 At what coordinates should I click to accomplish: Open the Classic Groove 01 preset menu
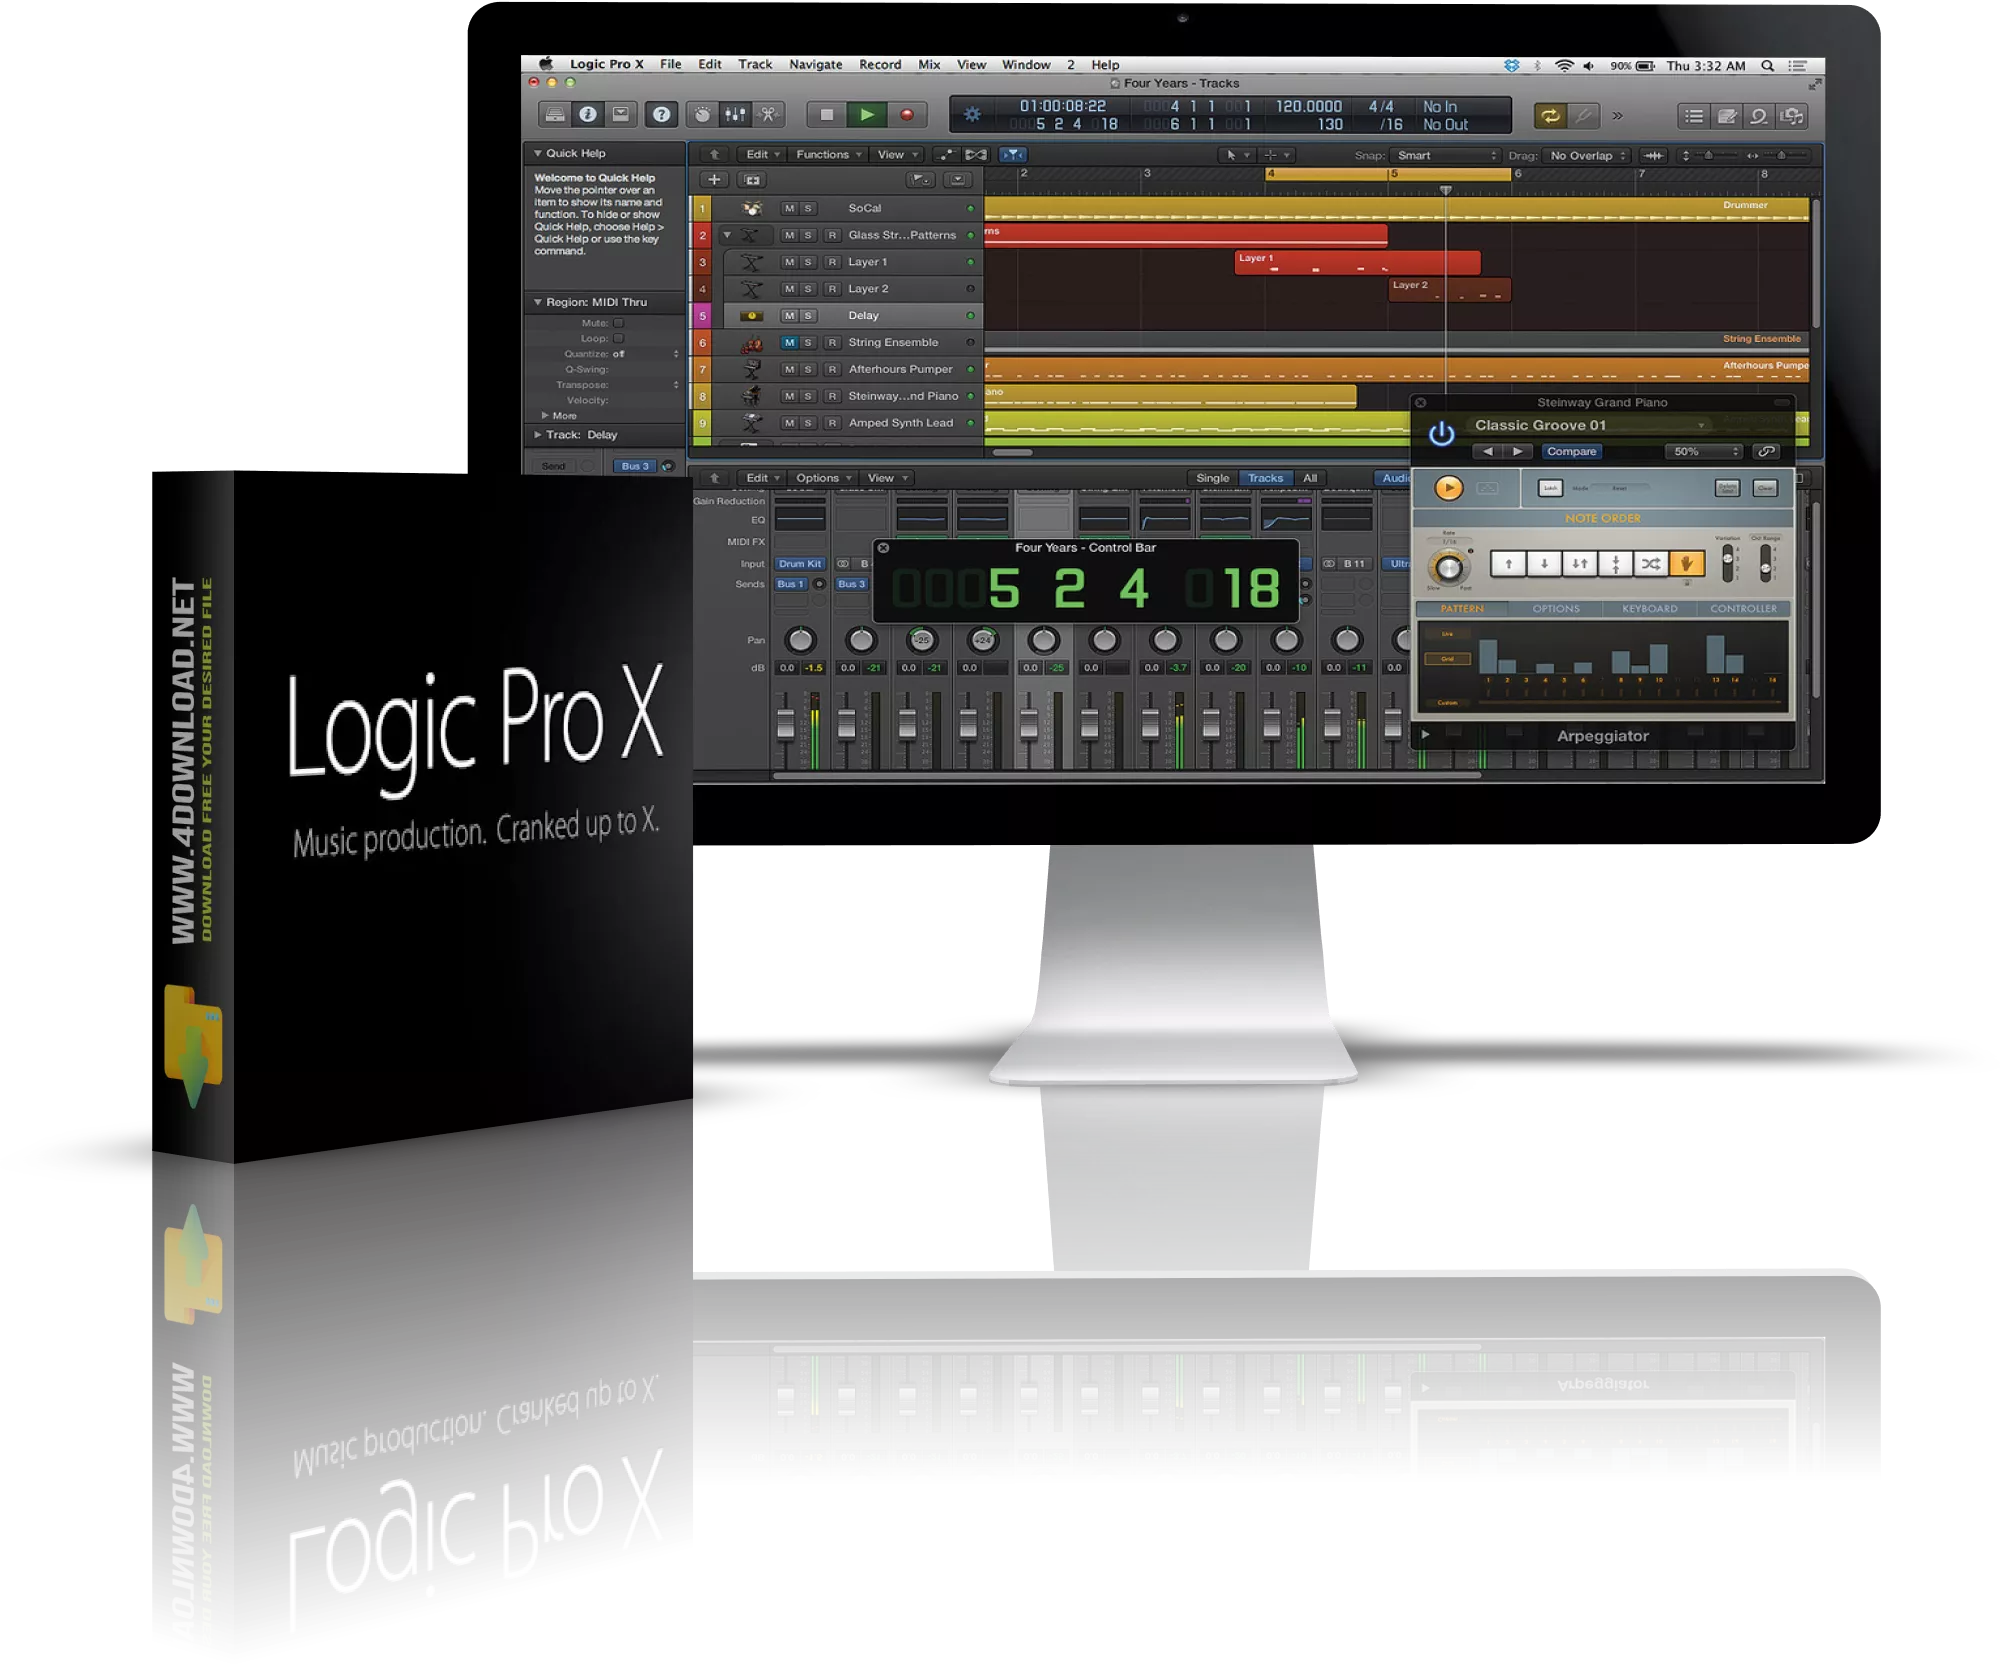[1590, 425]
